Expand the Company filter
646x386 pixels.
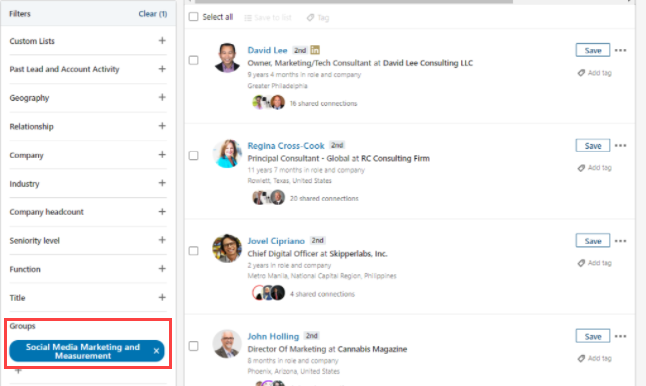click(x=162, y=154)
